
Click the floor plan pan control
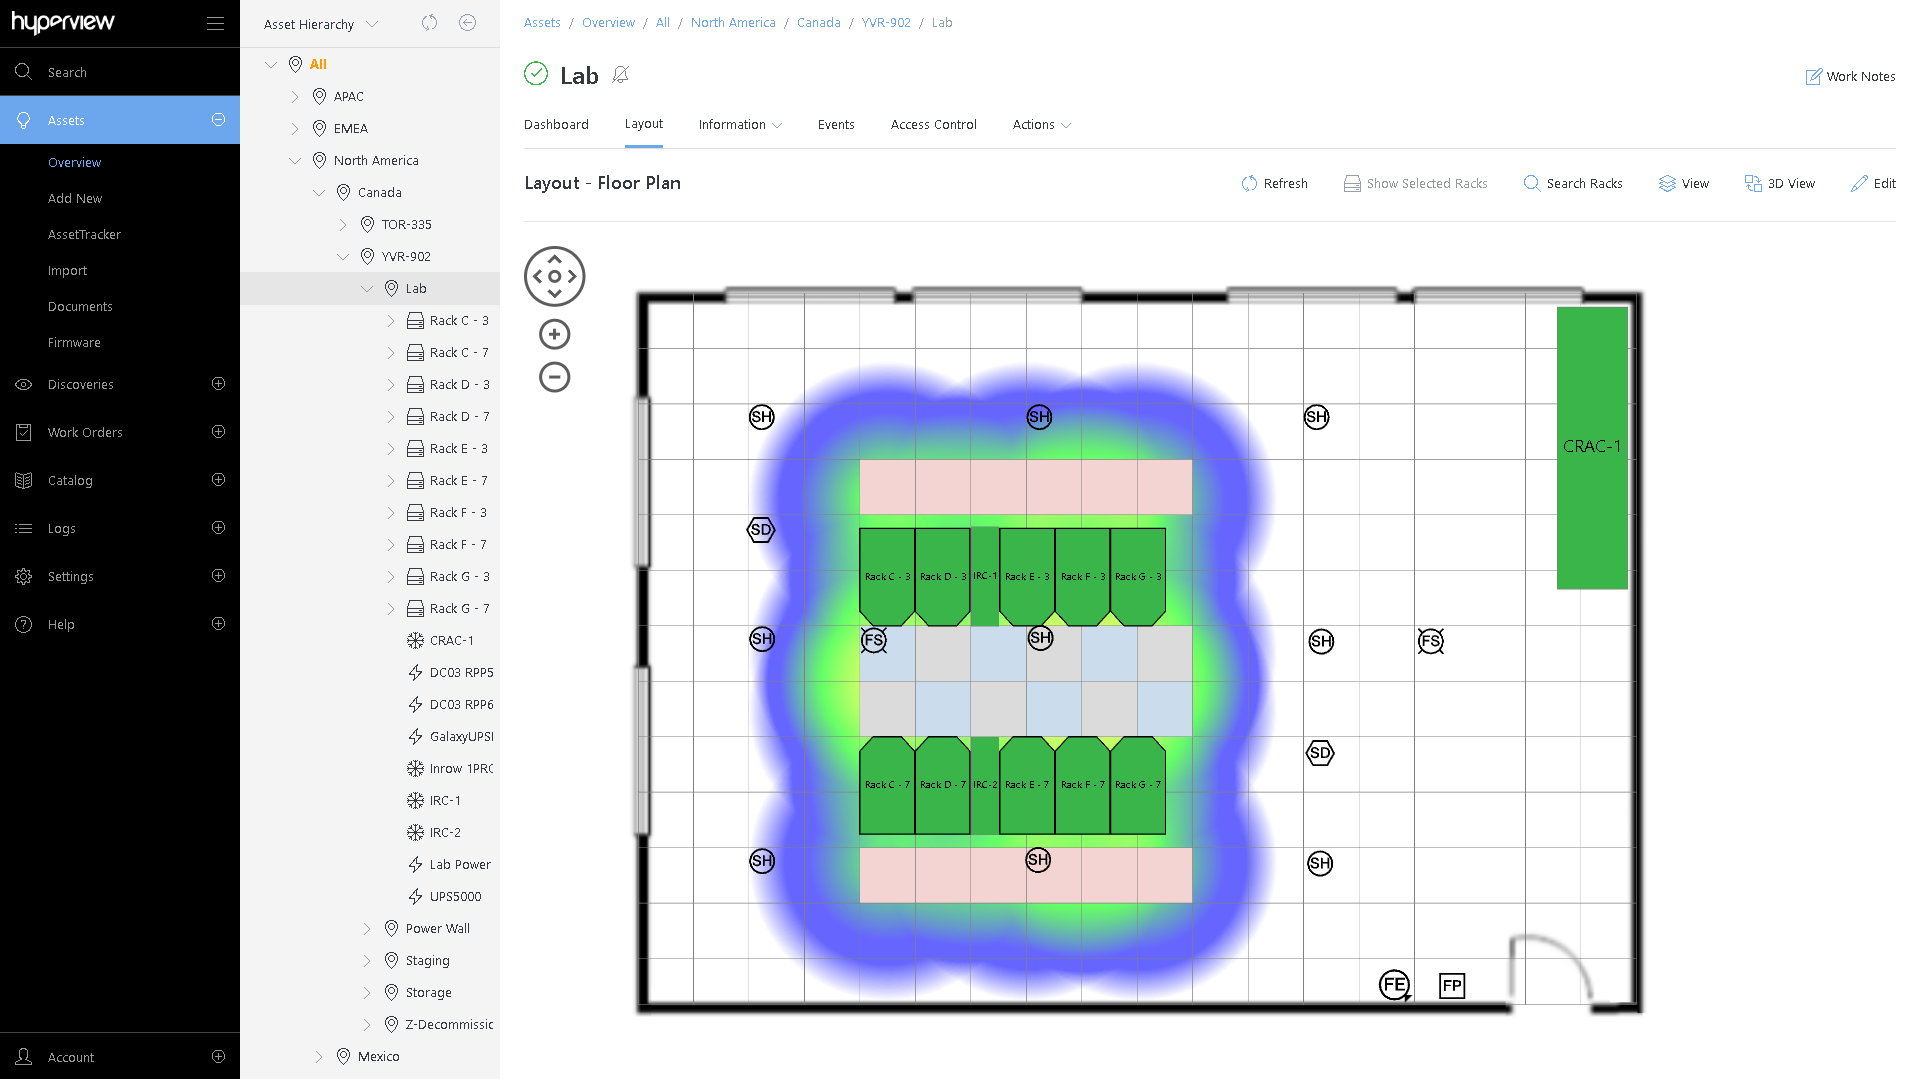tap(554, 276)
